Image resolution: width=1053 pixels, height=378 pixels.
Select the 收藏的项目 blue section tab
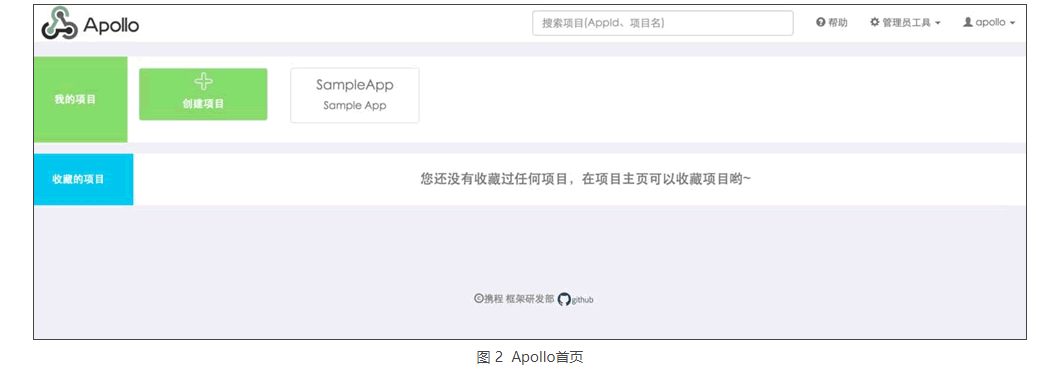[x=83, y=179]
